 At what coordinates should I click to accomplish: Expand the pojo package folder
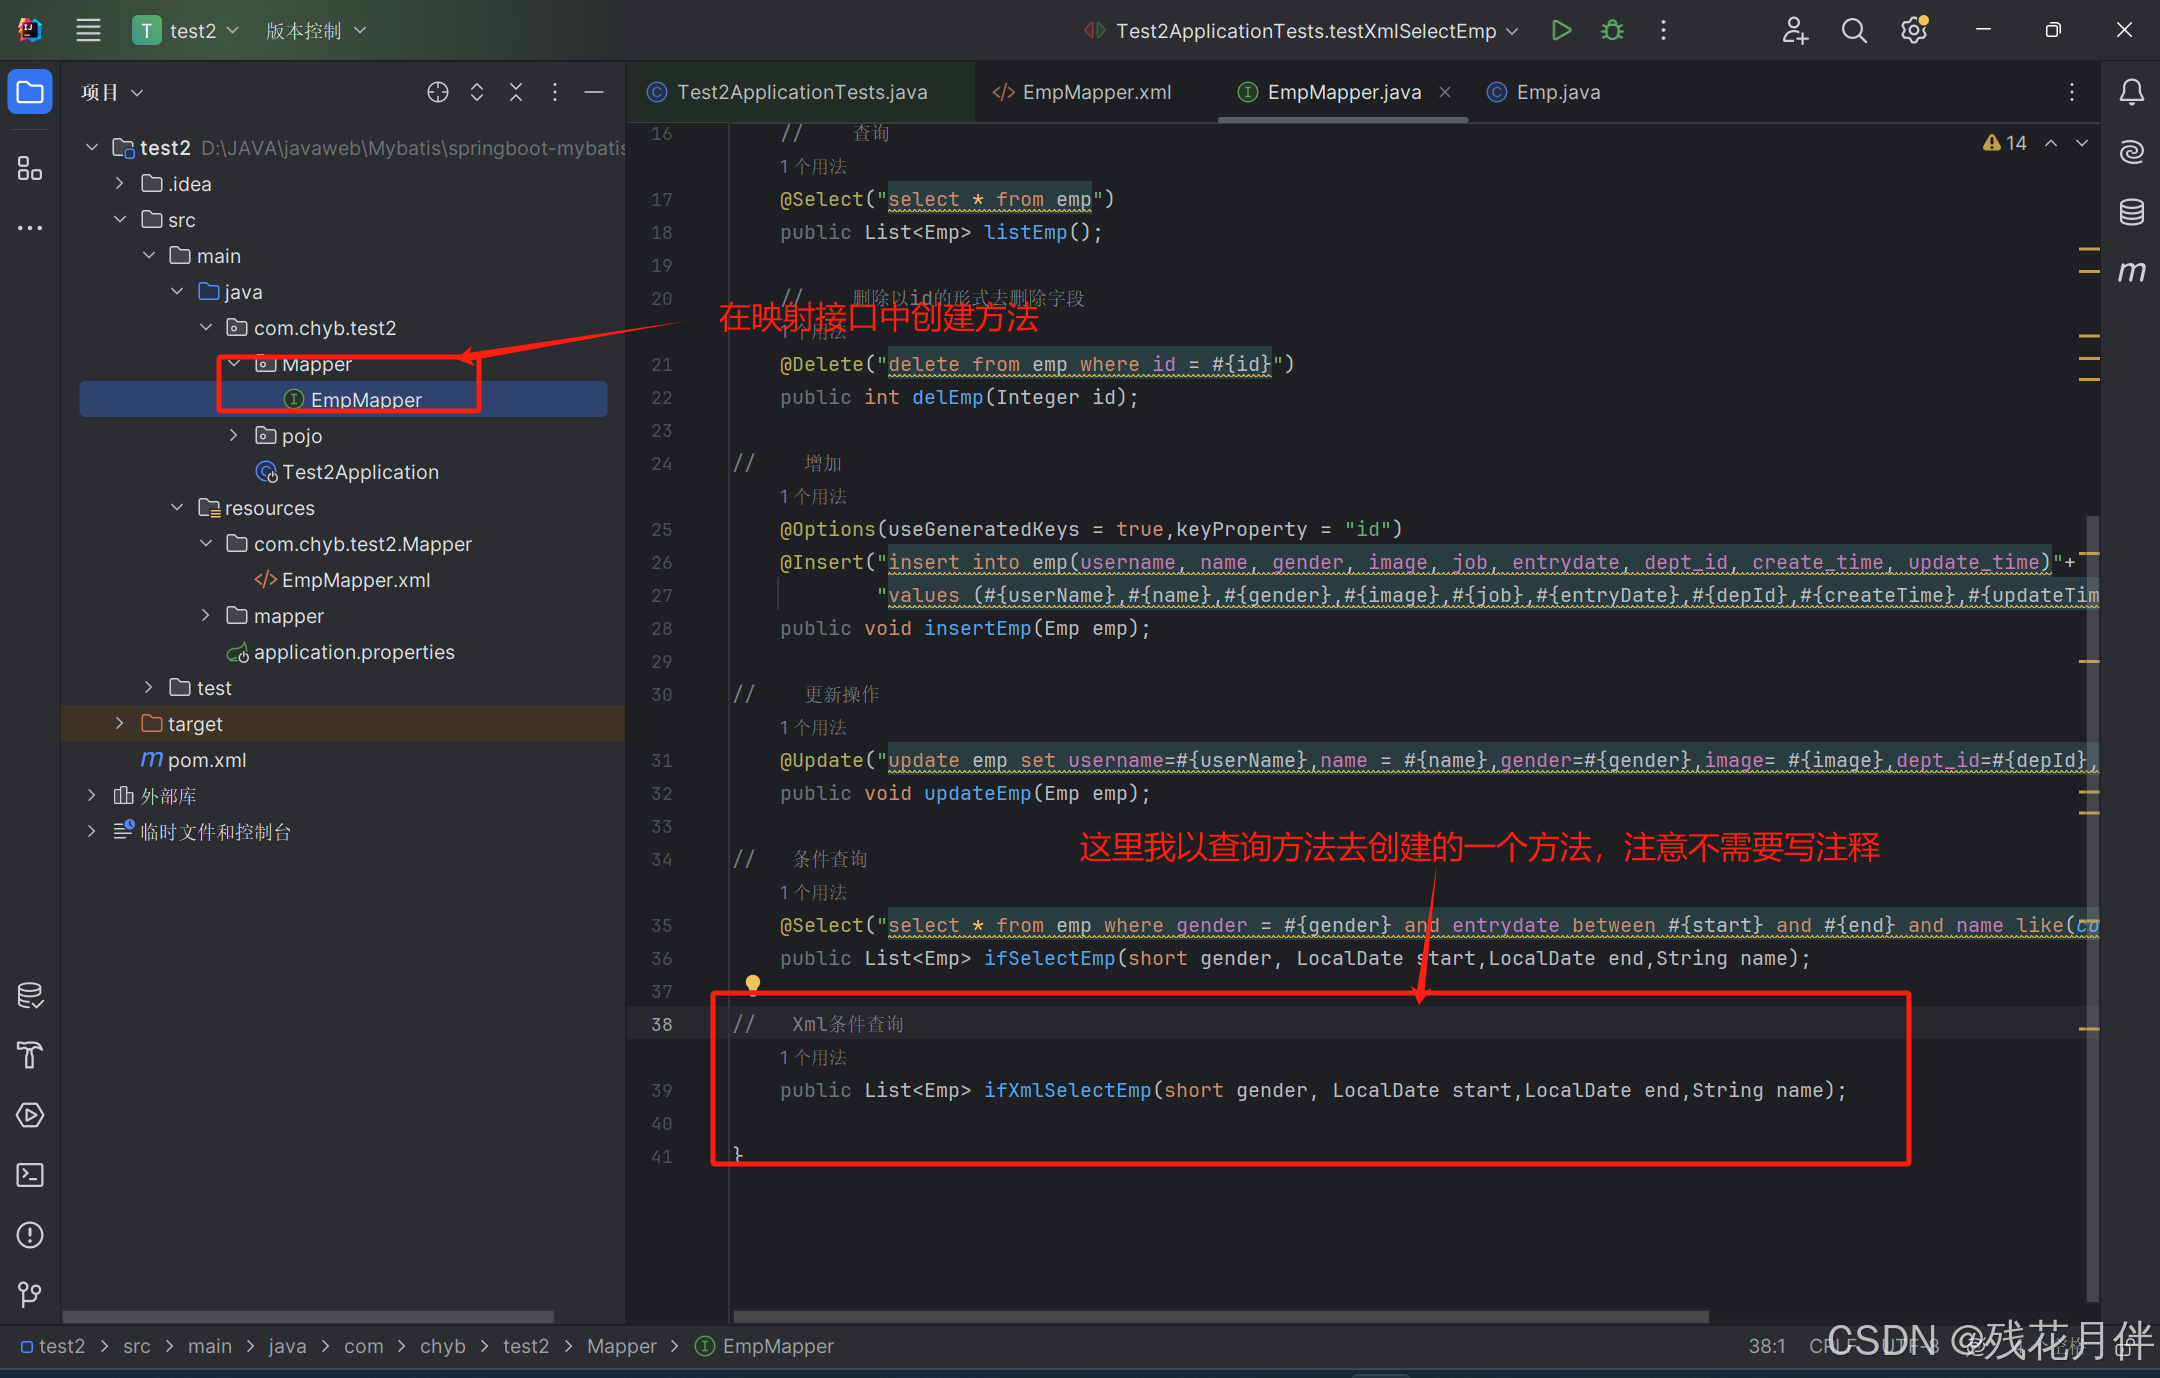(234, 435)
